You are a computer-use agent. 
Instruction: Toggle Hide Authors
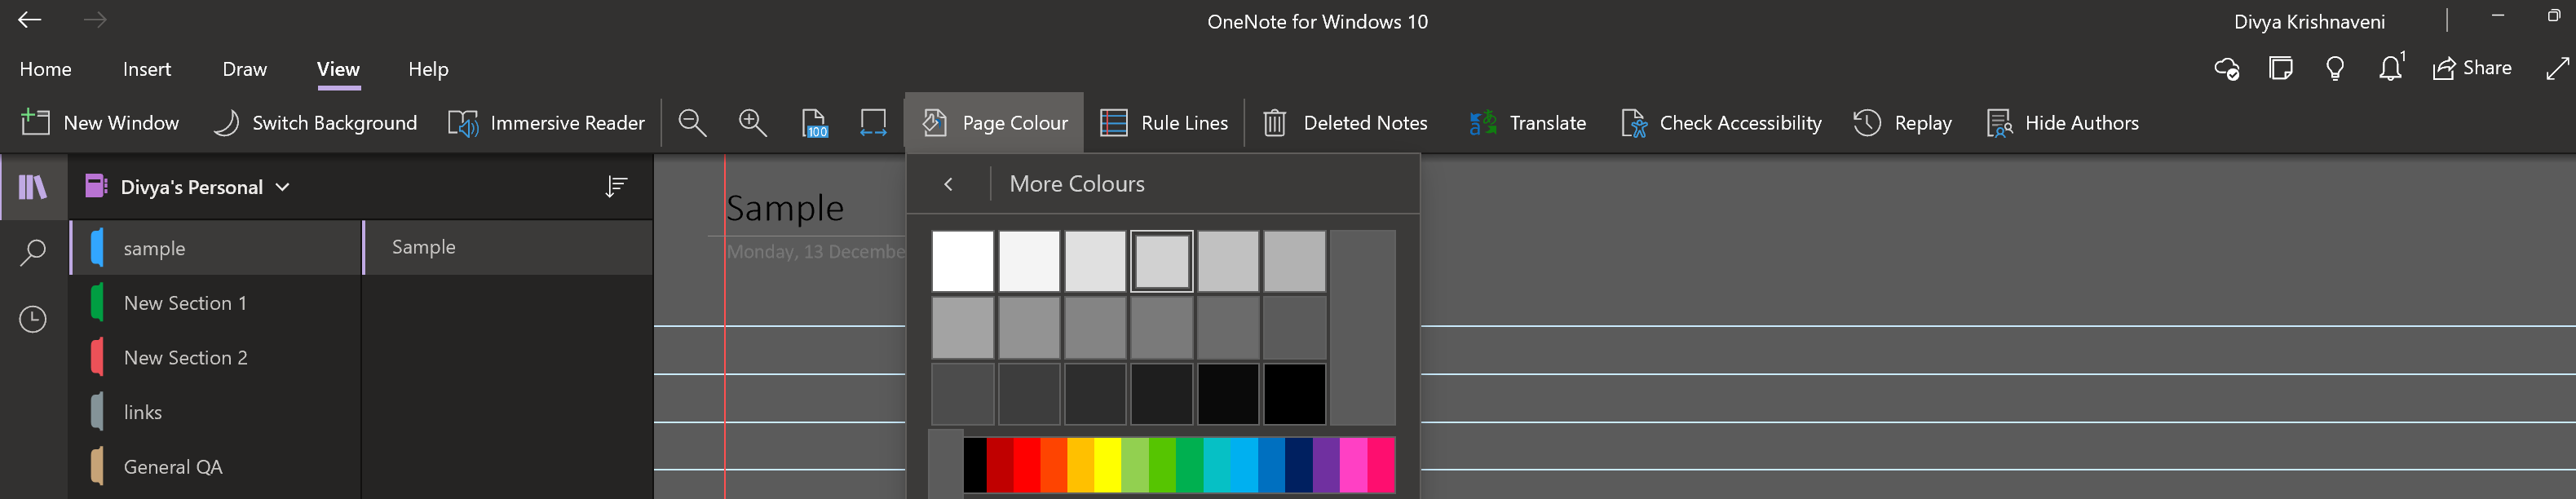click(2062, 123)
